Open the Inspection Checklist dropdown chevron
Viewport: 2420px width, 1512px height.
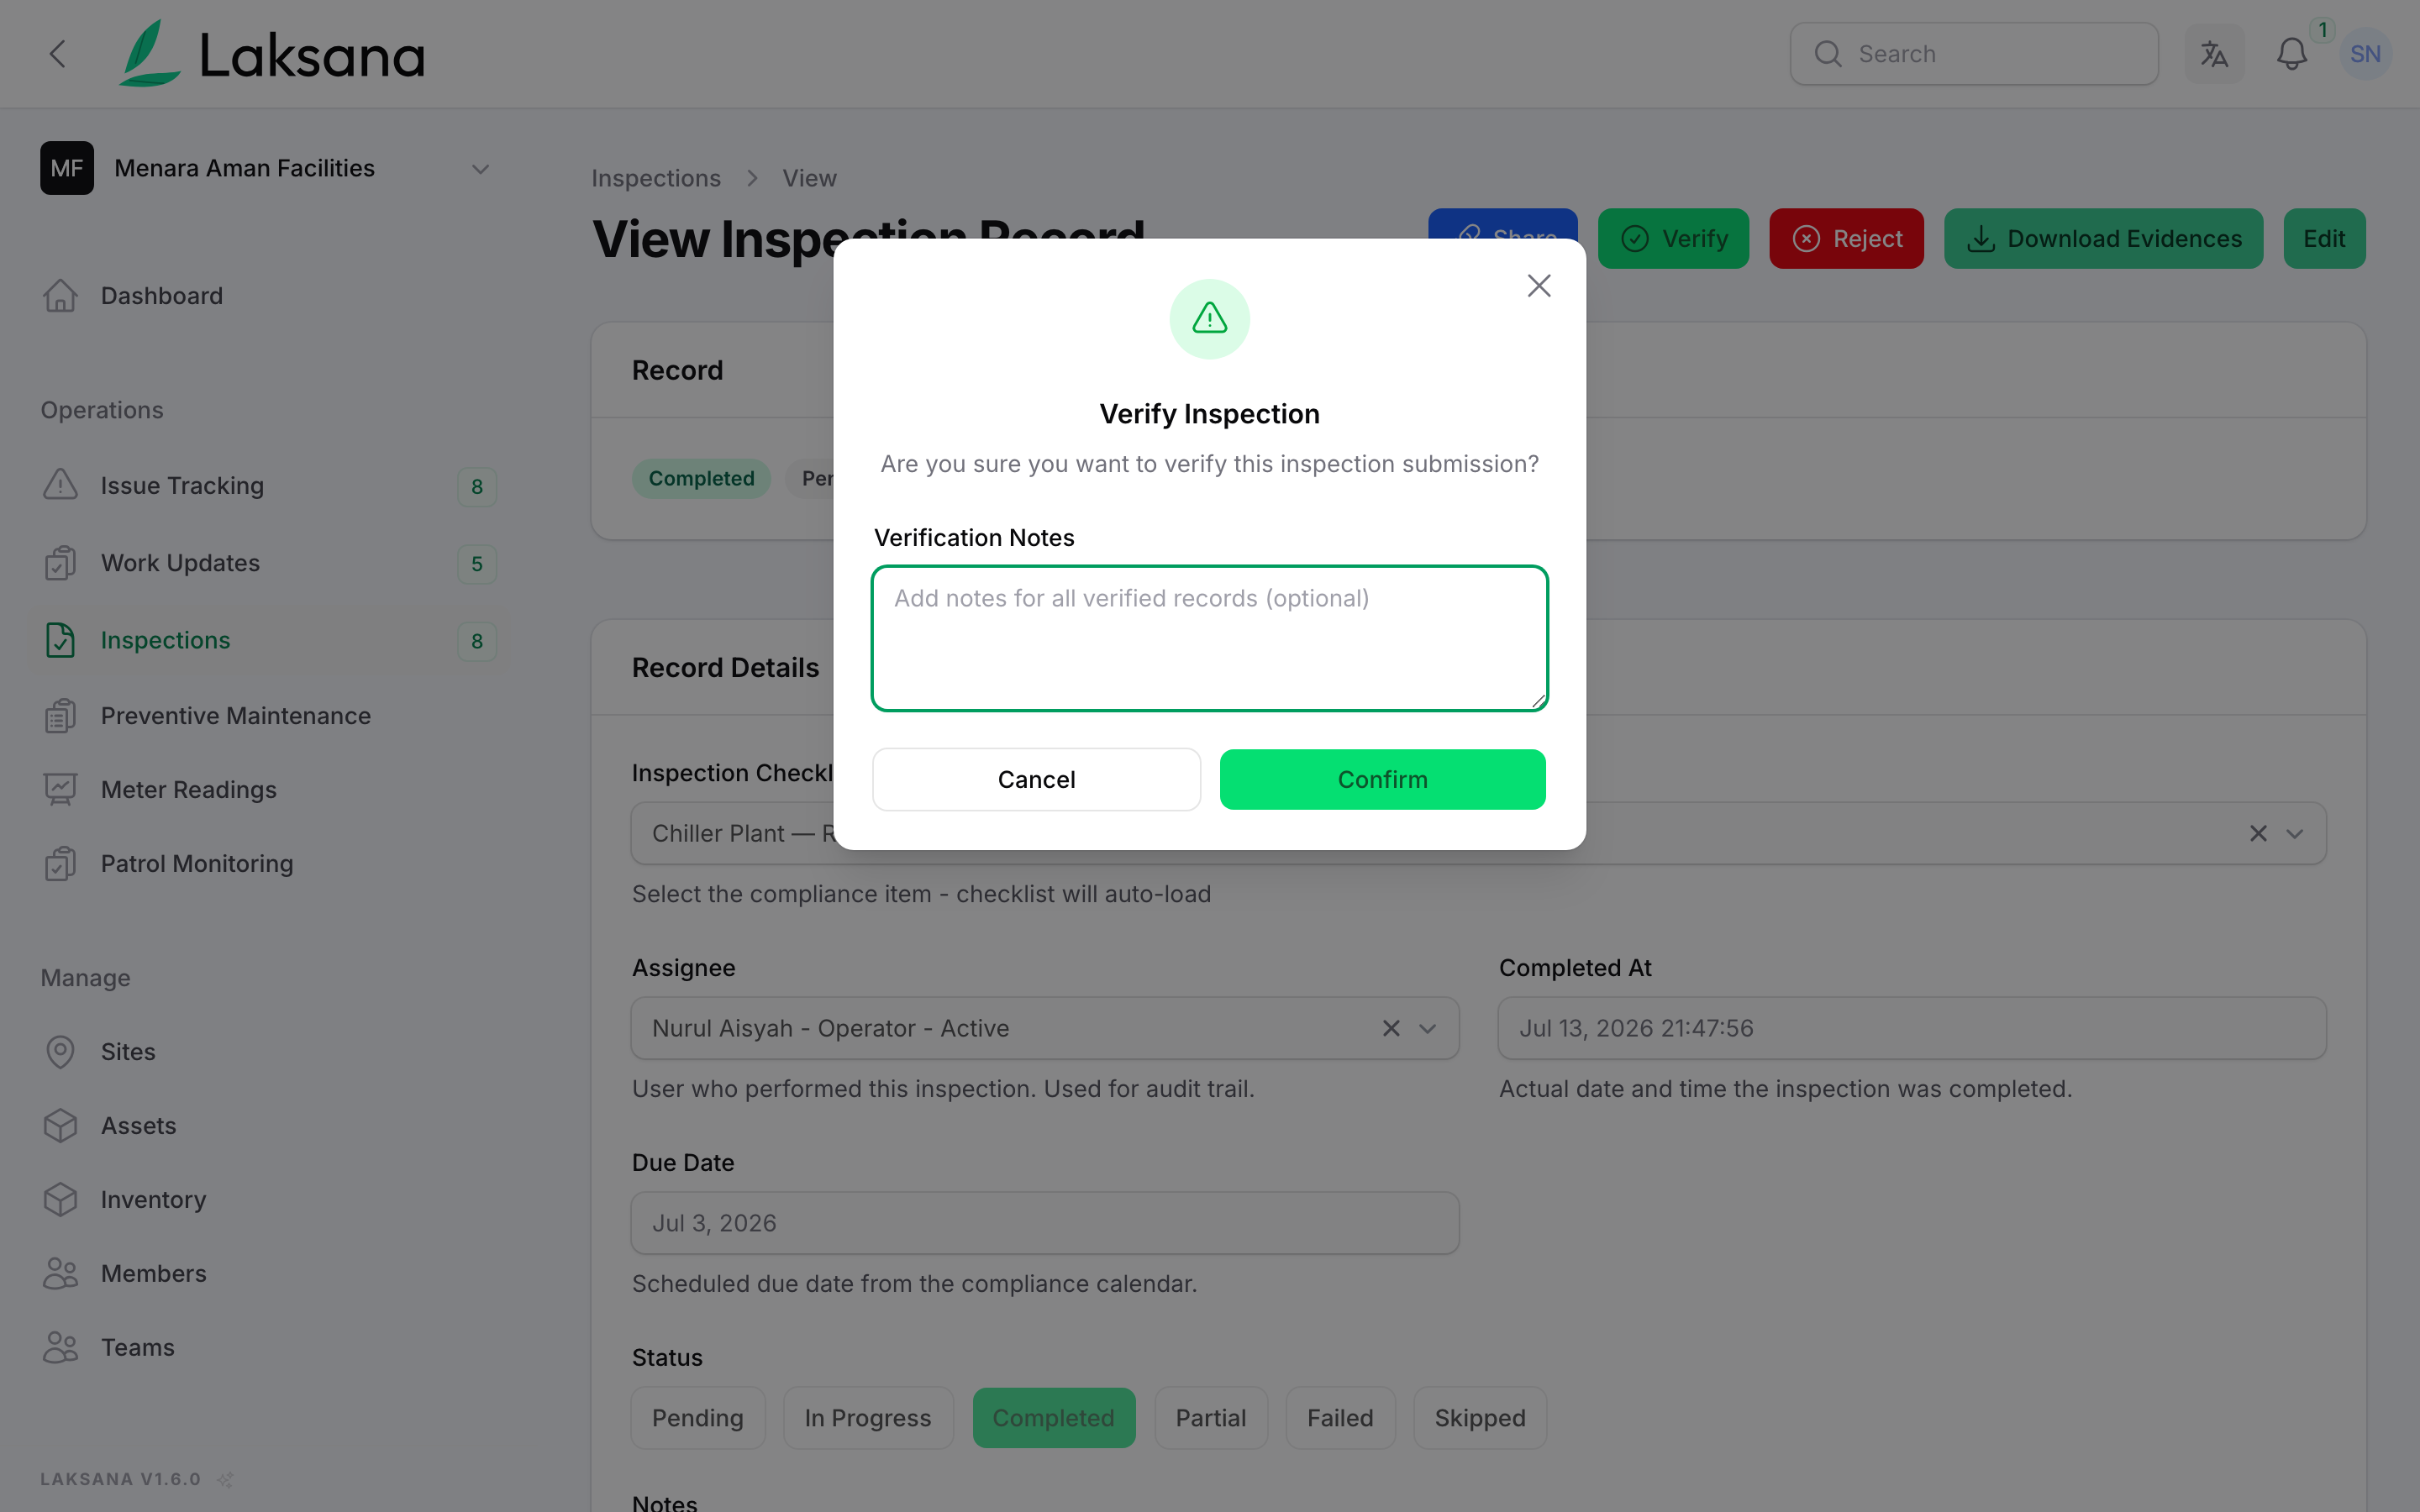(x=2295, y=833)
